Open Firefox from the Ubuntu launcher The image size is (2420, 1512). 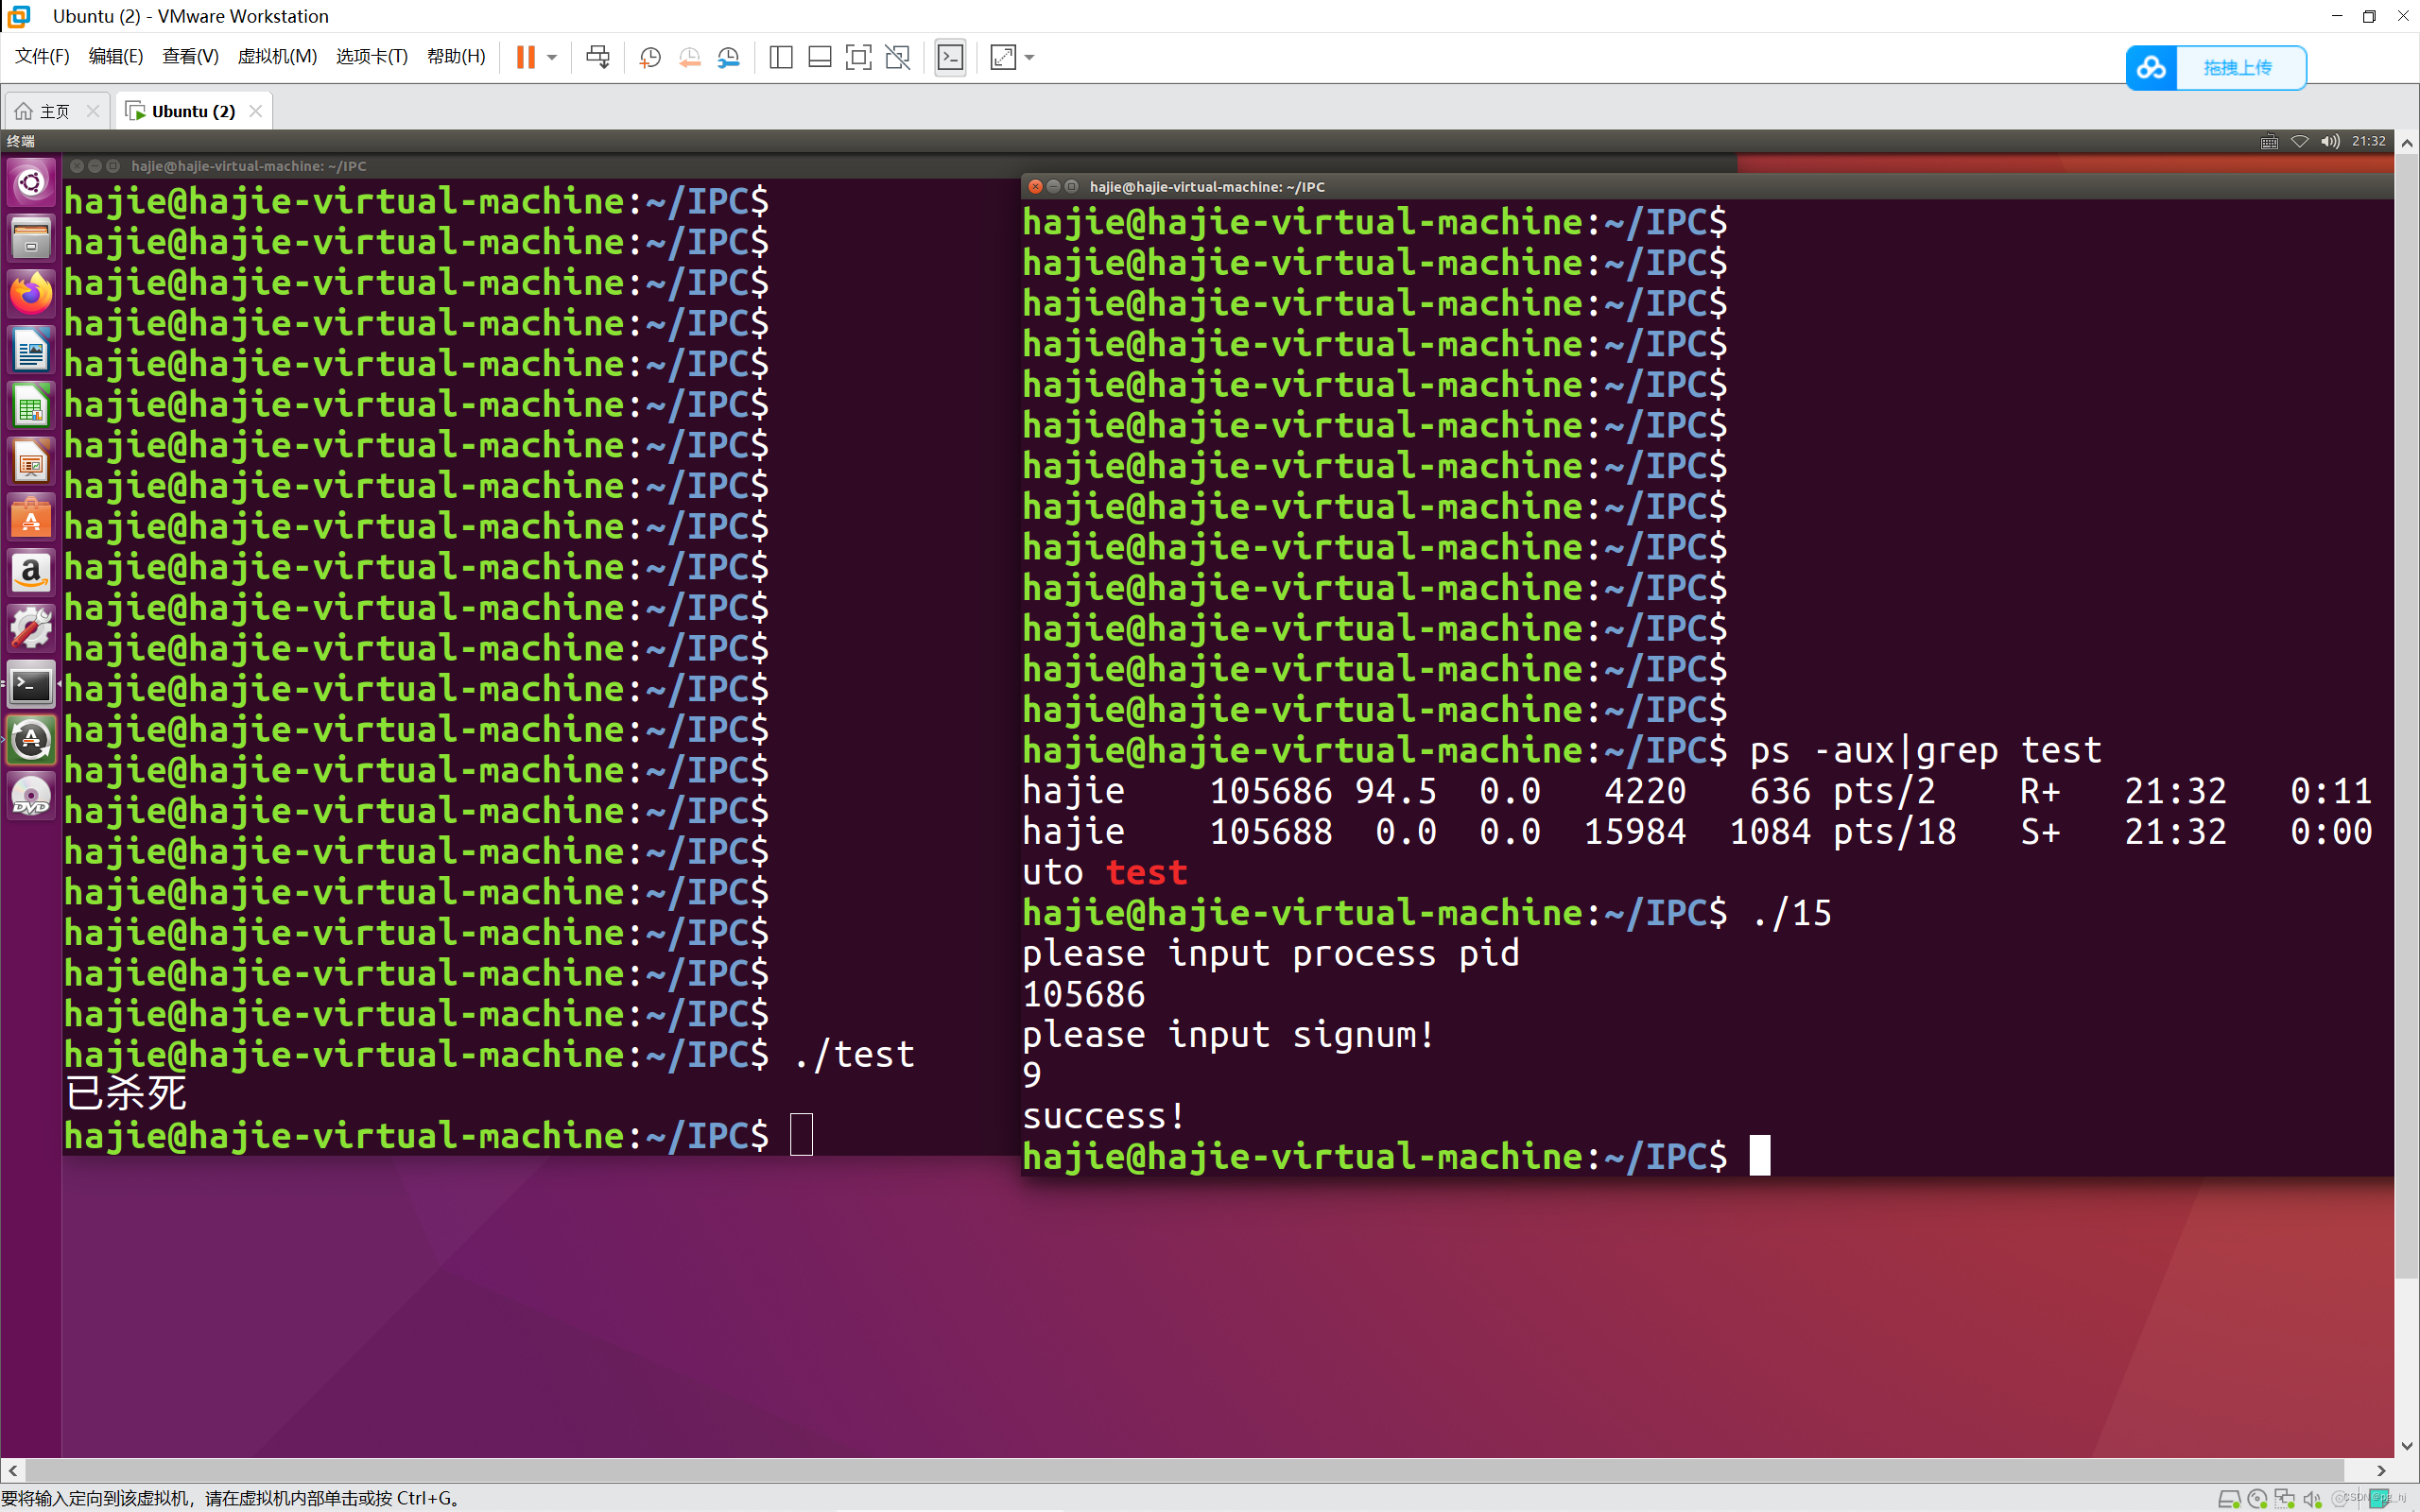click(31, 294)
